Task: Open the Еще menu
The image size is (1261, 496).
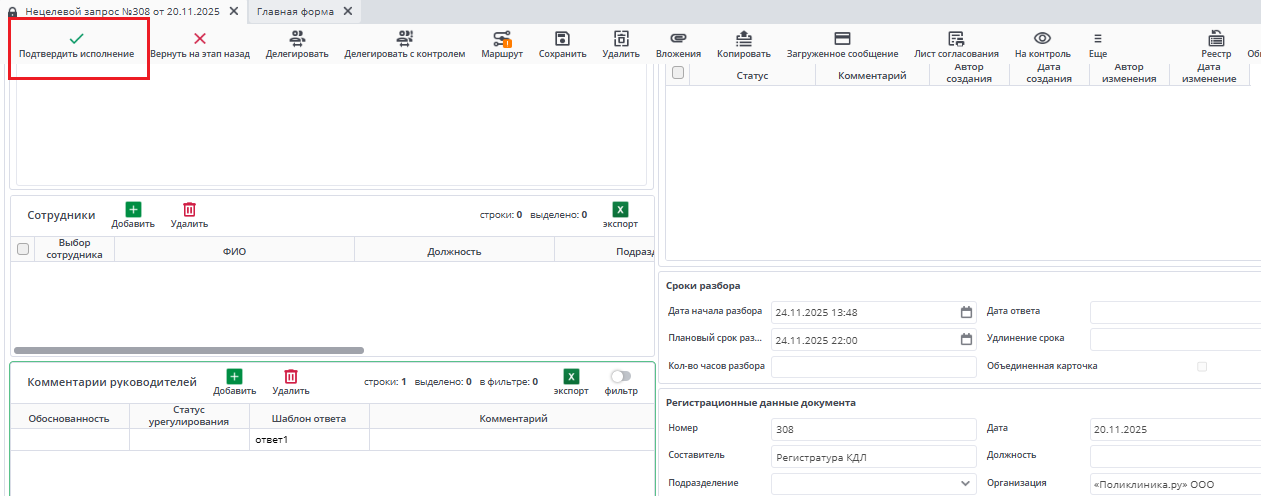Action: 1098,45
